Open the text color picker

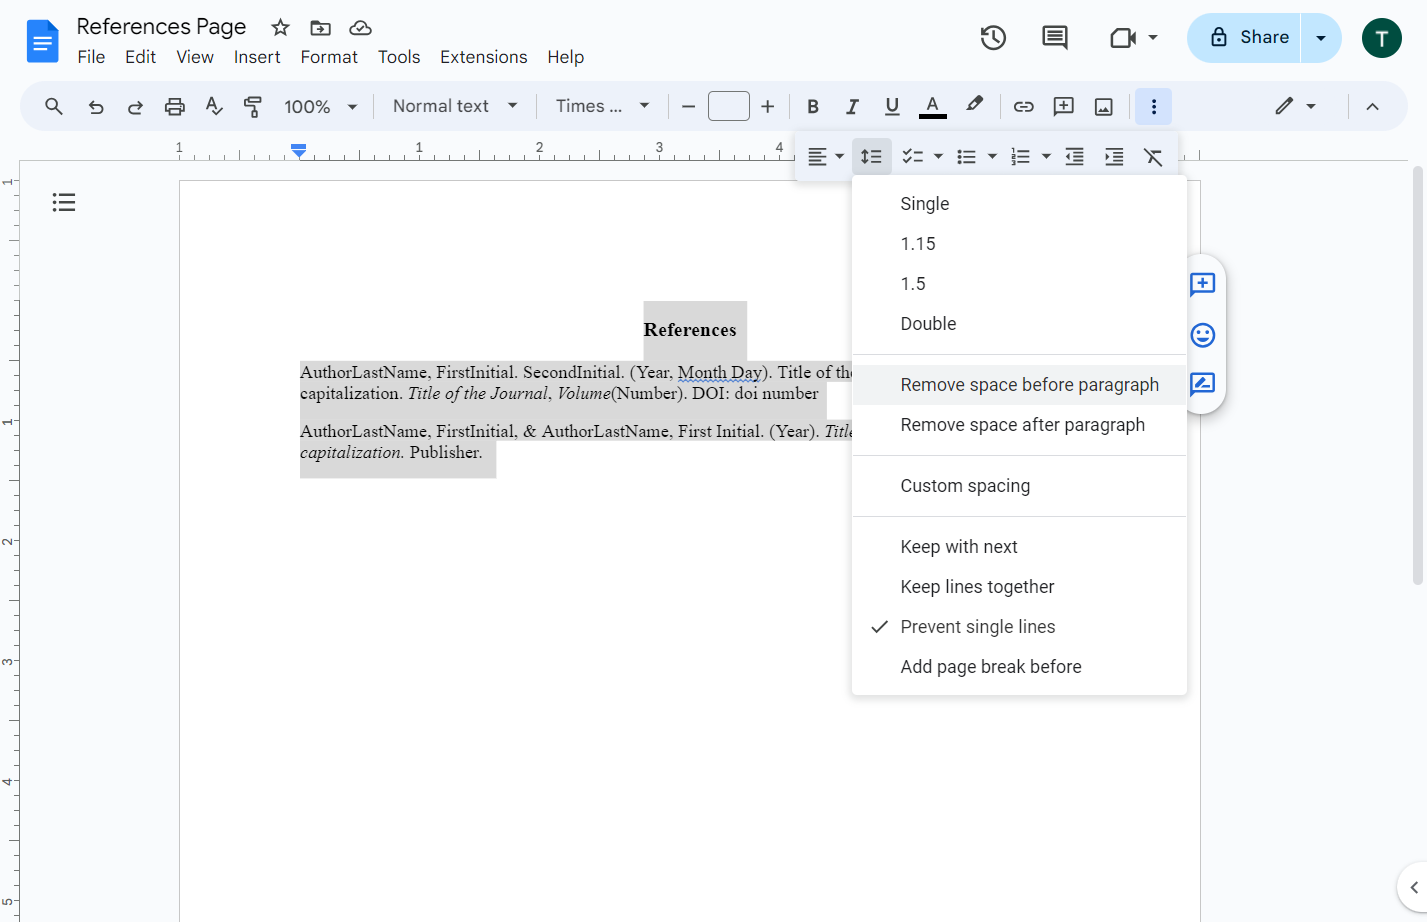tap(932, 106)
